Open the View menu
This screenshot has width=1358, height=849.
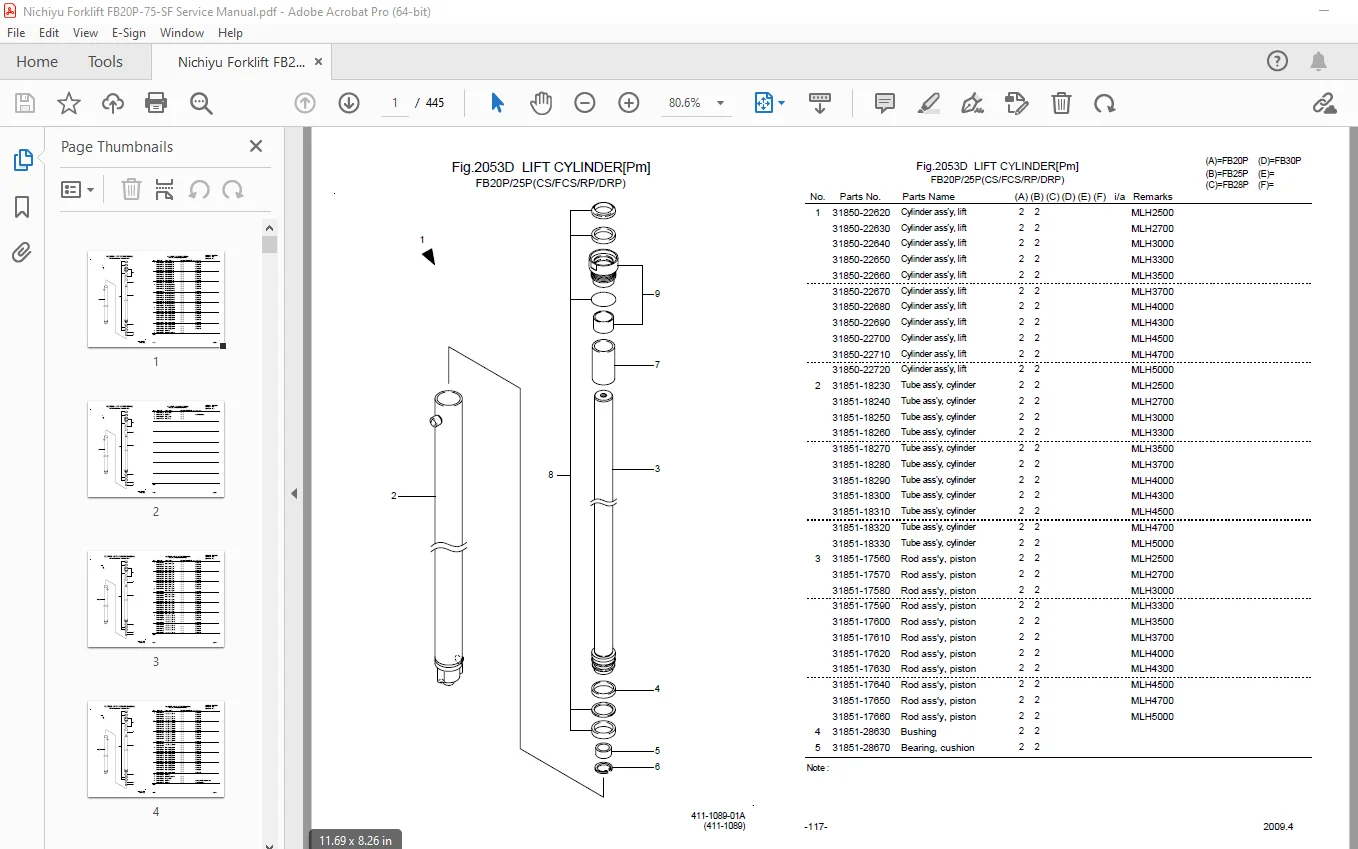pos(86,33)
